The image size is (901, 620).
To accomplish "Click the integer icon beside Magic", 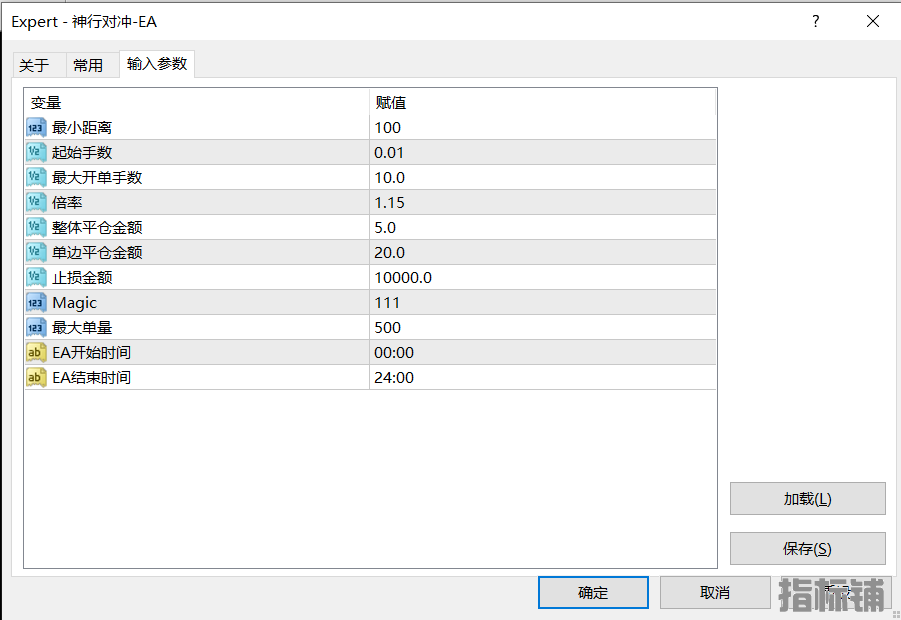I will click(x=36, y=302).
